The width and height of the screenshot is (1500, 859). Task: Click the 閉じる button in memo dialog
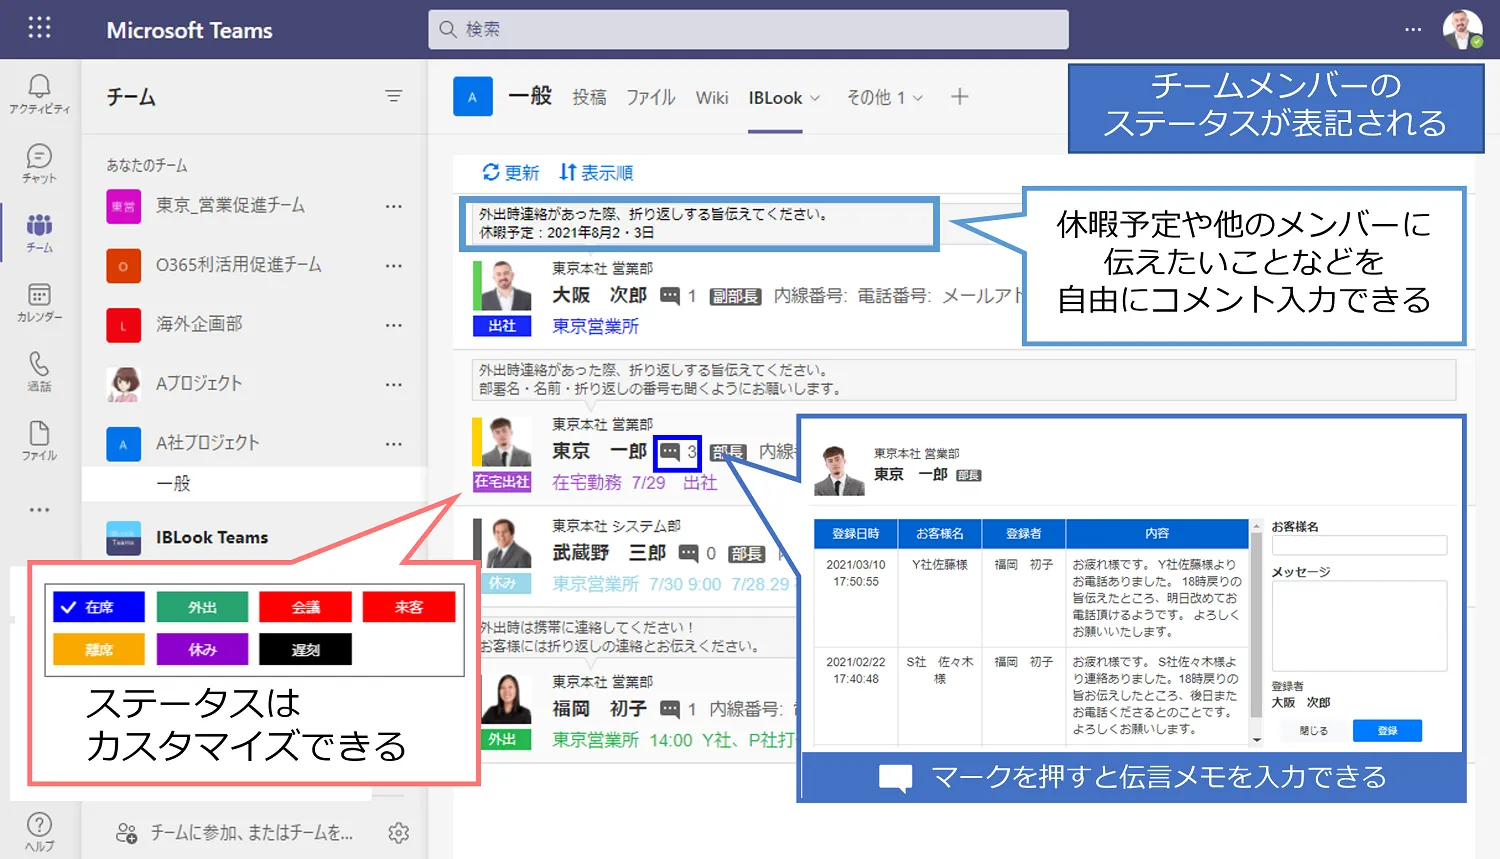(1313, 731)
